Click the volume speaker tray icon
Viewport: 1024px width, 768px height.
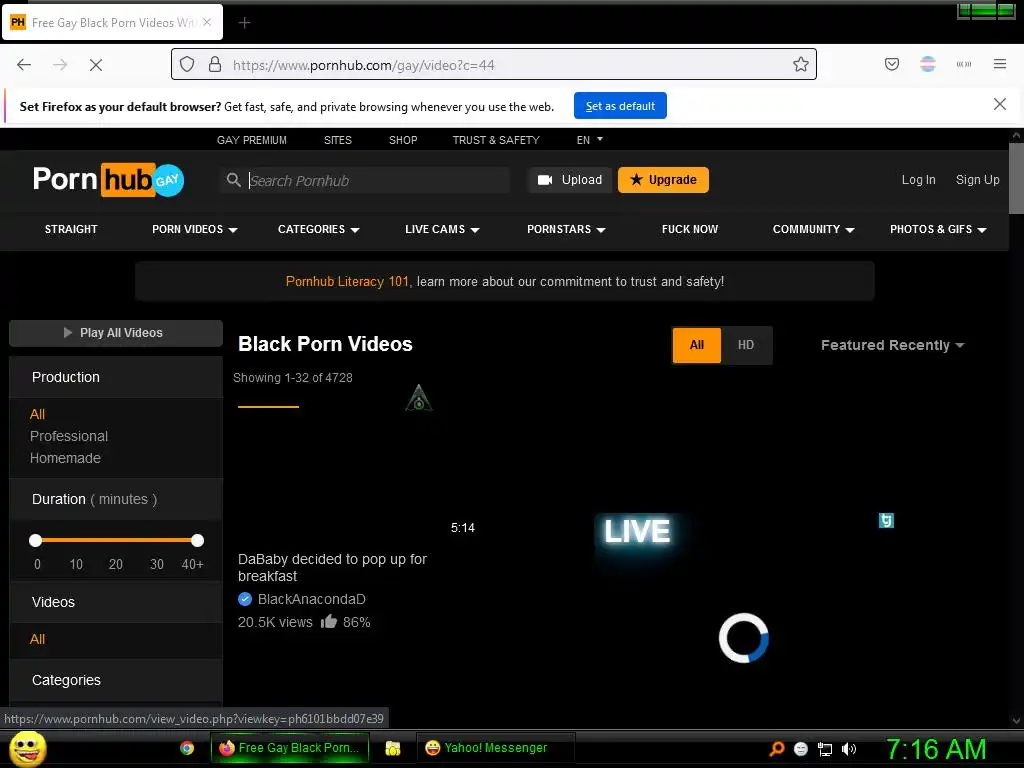point(849,749)
